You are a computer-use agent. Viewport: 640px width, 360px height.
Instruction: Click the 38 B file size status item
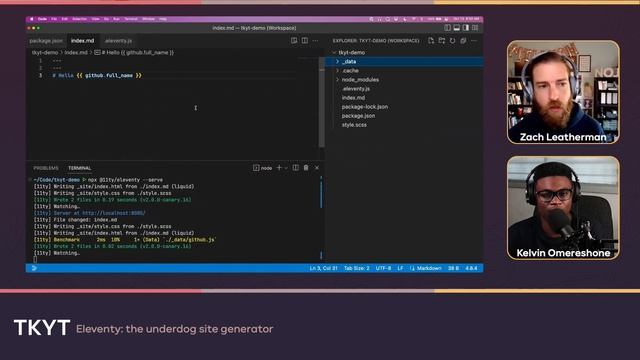tap(453, 268)
